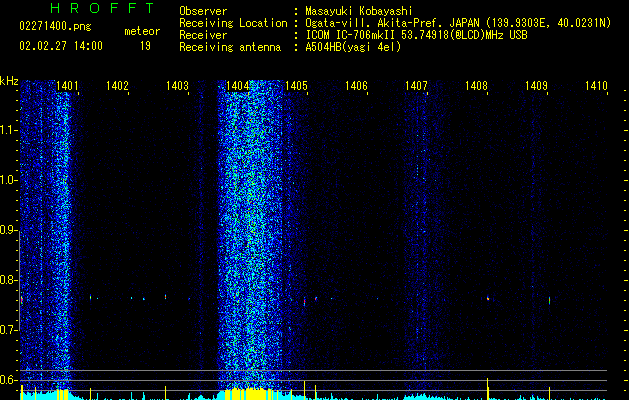Click the 0.9 kHz frequency tick label
The height and width of the screenshot is (400, 629).
[x=9, y=230]
